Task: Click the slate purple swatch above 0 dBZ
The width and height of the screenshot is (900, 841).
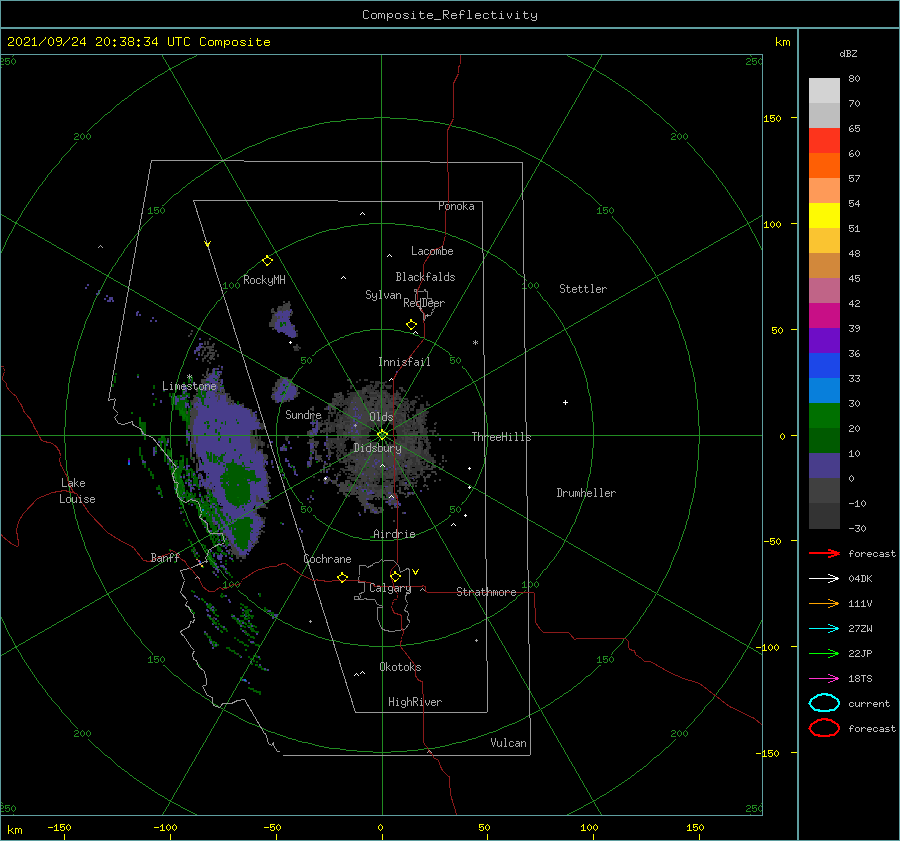Action: click(x=824, y=466)
